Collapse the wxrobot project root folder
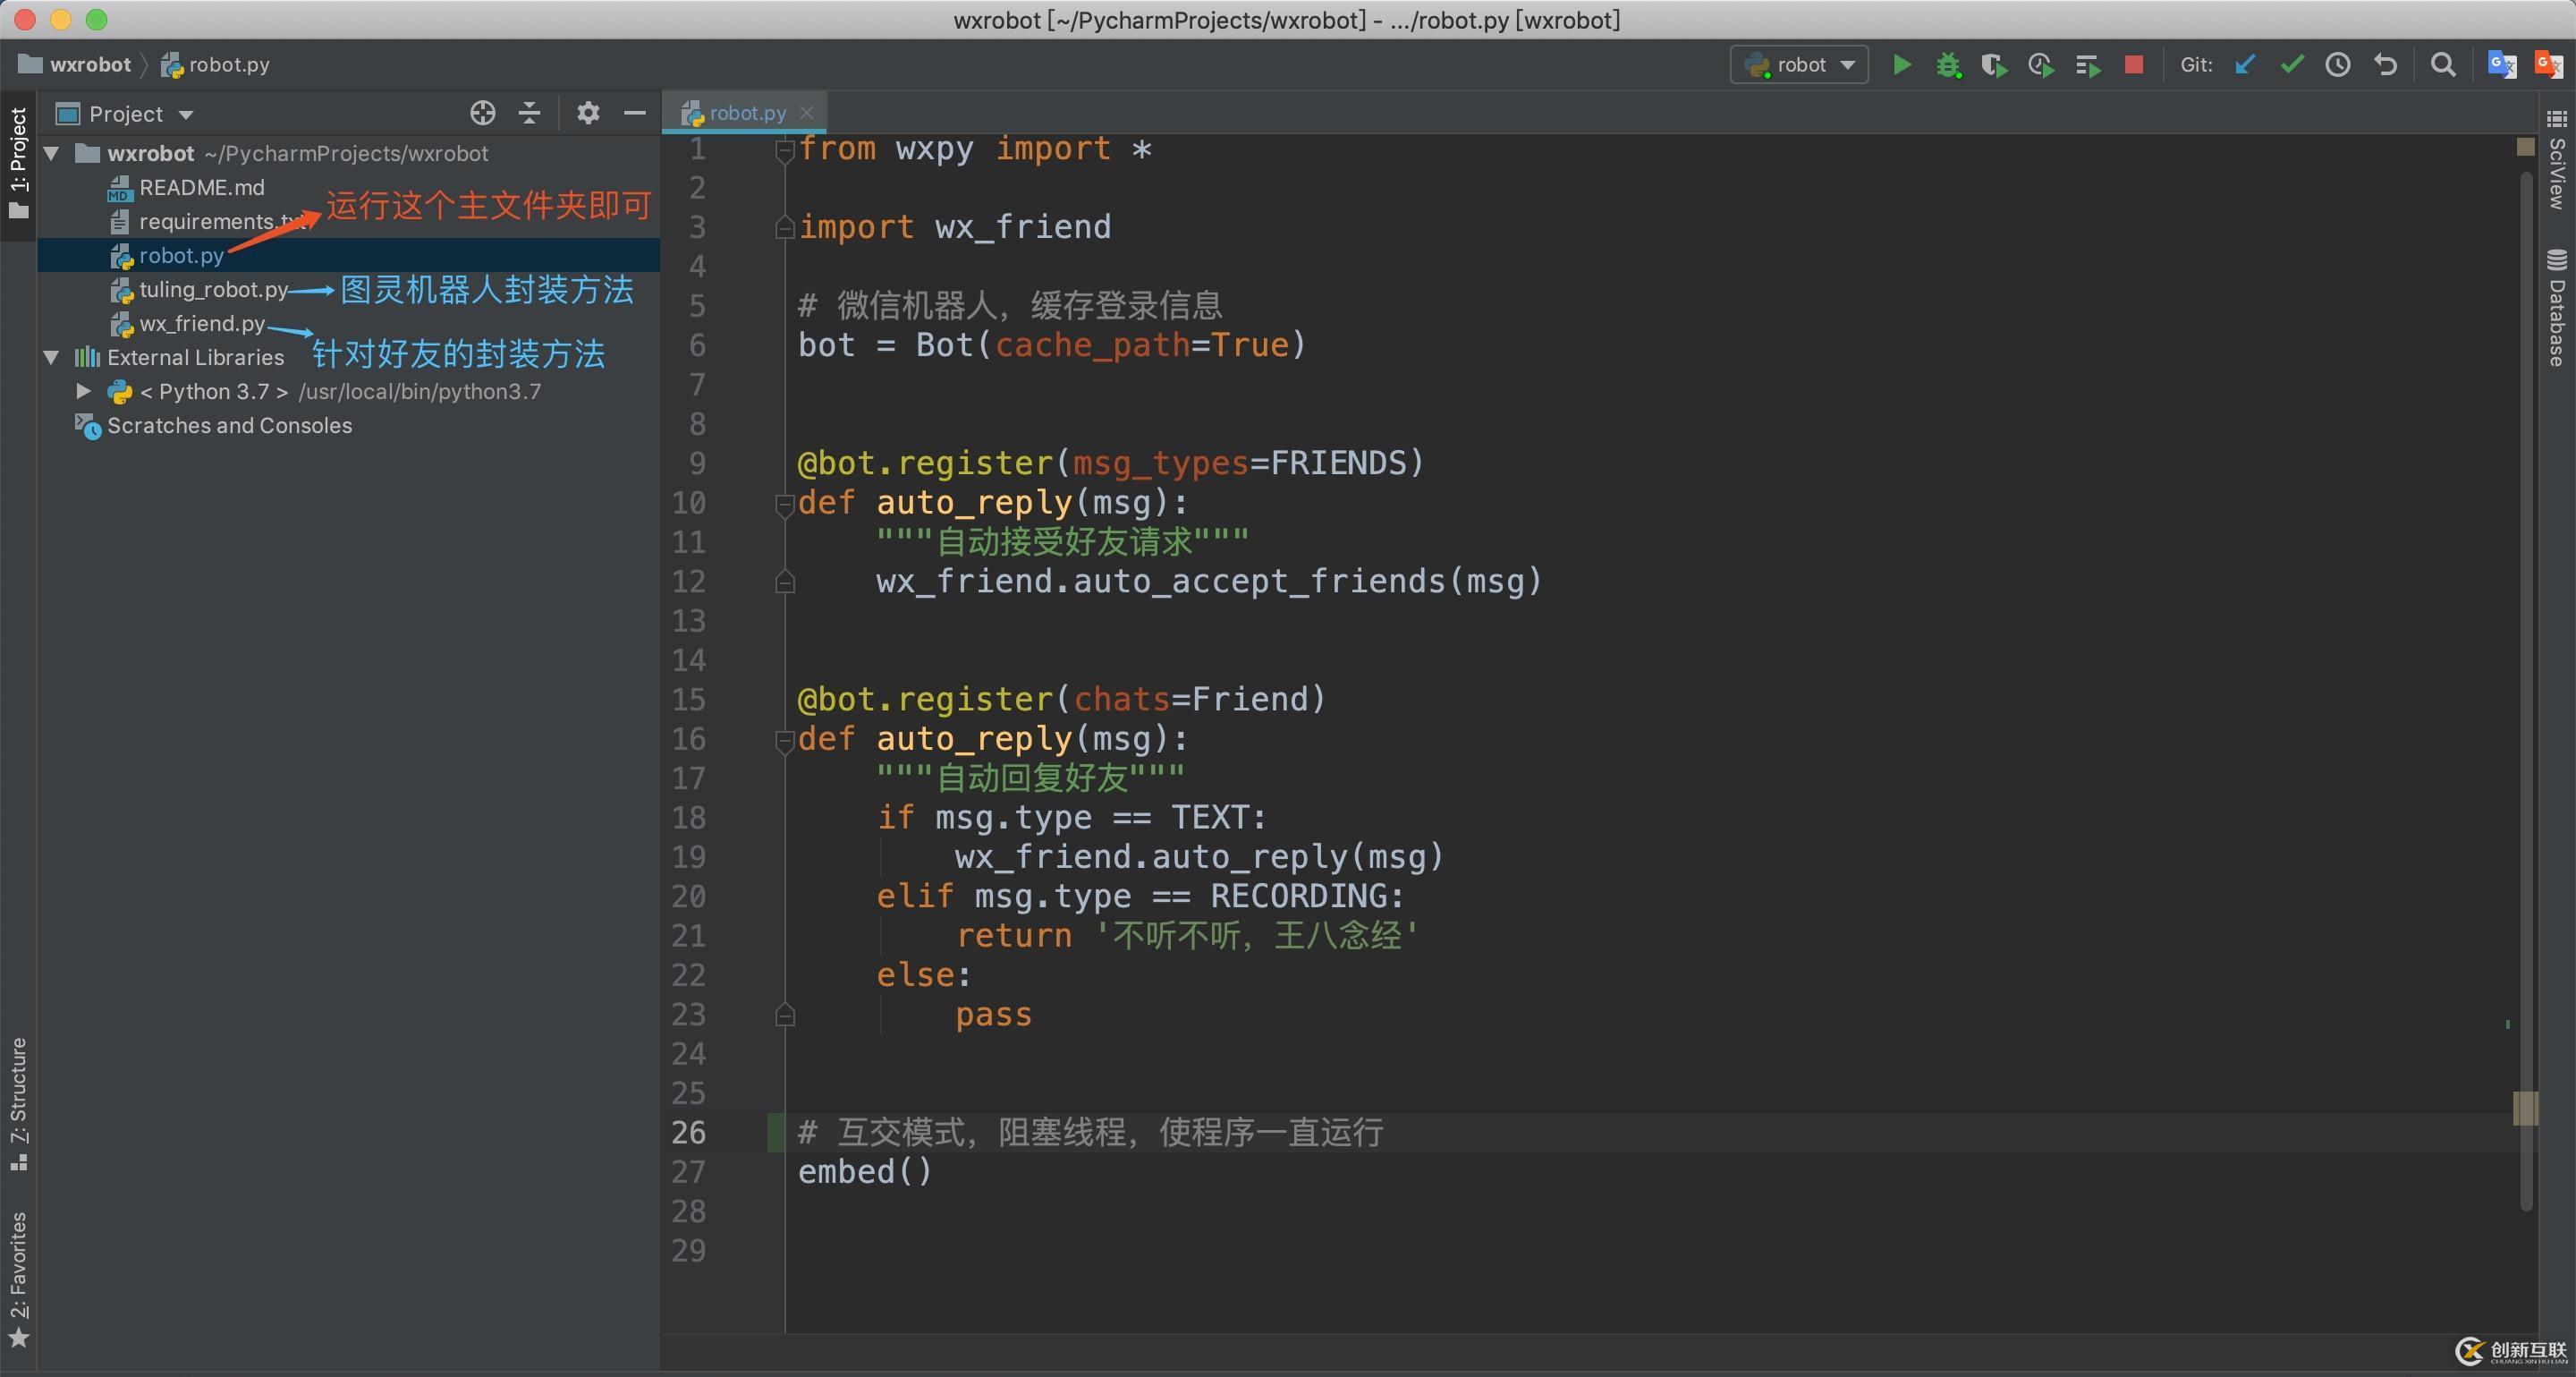2576x1377 pixels. pos(52,153)
